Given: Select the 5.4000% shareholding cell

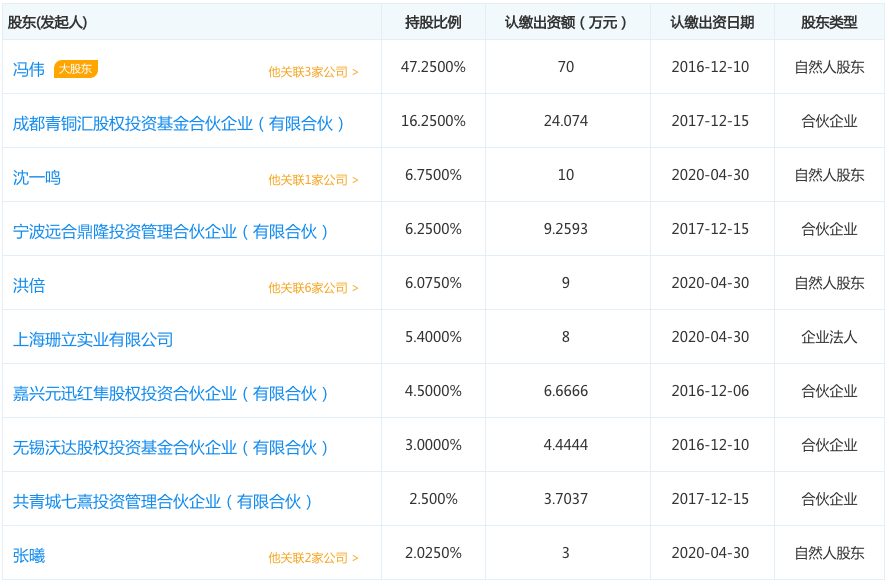Looking at the screenshot, I should [433, 337].
